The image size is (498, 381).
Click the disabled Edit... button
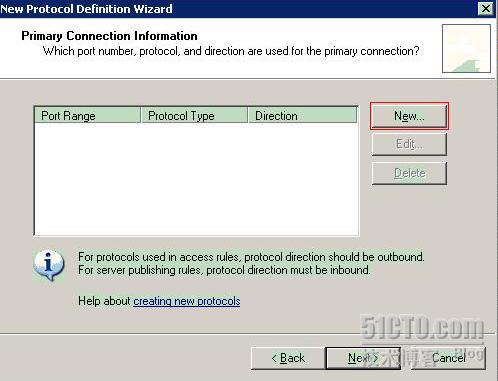(x=409, y=144)
